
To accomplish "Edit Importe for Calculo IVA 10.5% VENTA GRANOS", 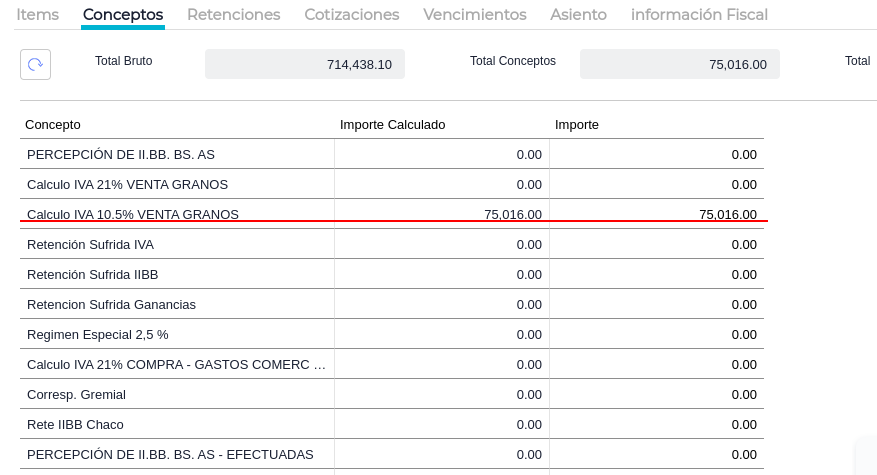I will 657,214.
